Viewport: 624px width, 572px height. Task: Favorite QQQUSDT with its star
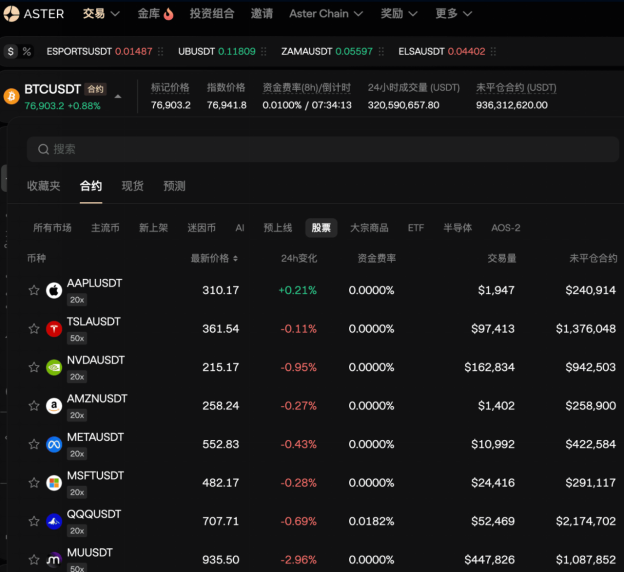[34, 521]
